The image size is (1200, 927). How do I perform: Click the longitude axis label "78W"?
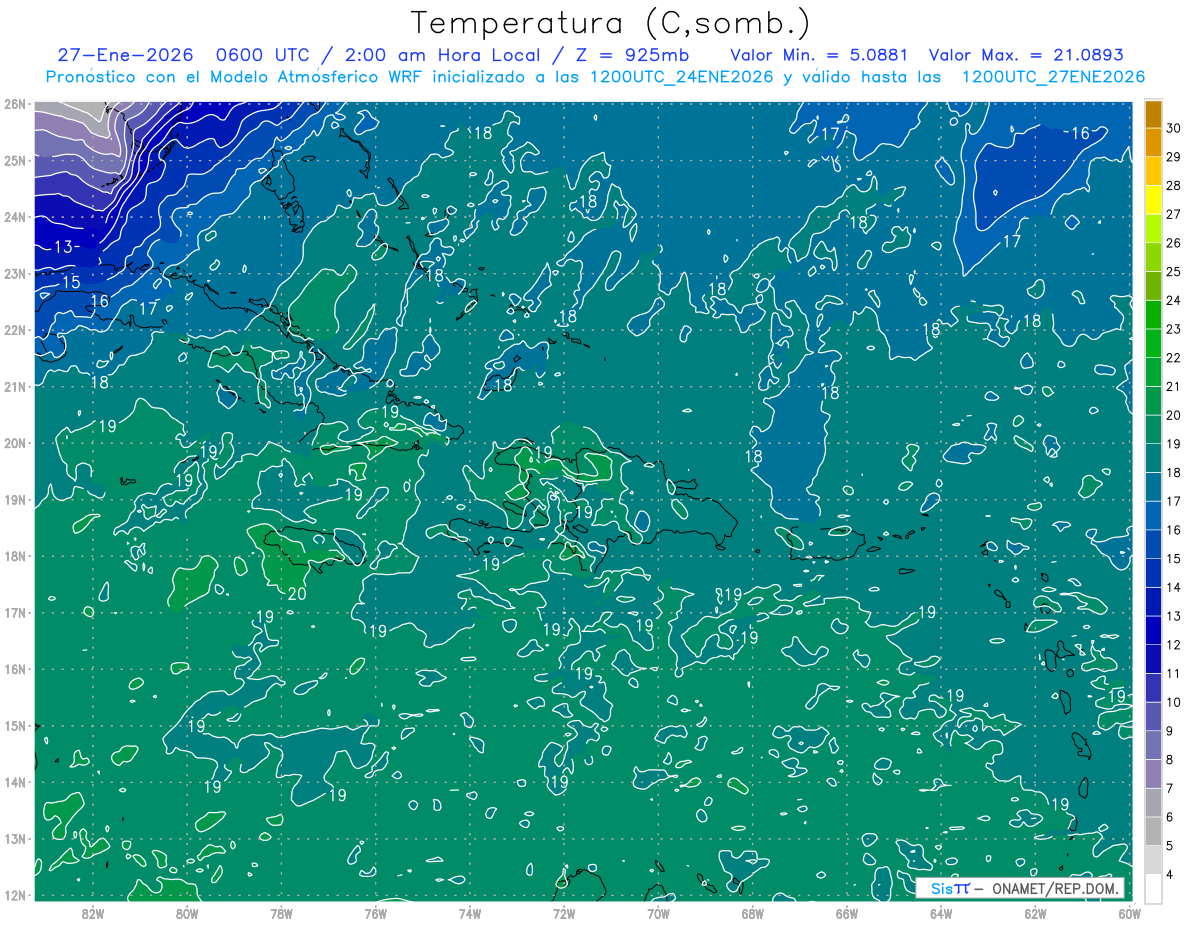click(281, 913)
